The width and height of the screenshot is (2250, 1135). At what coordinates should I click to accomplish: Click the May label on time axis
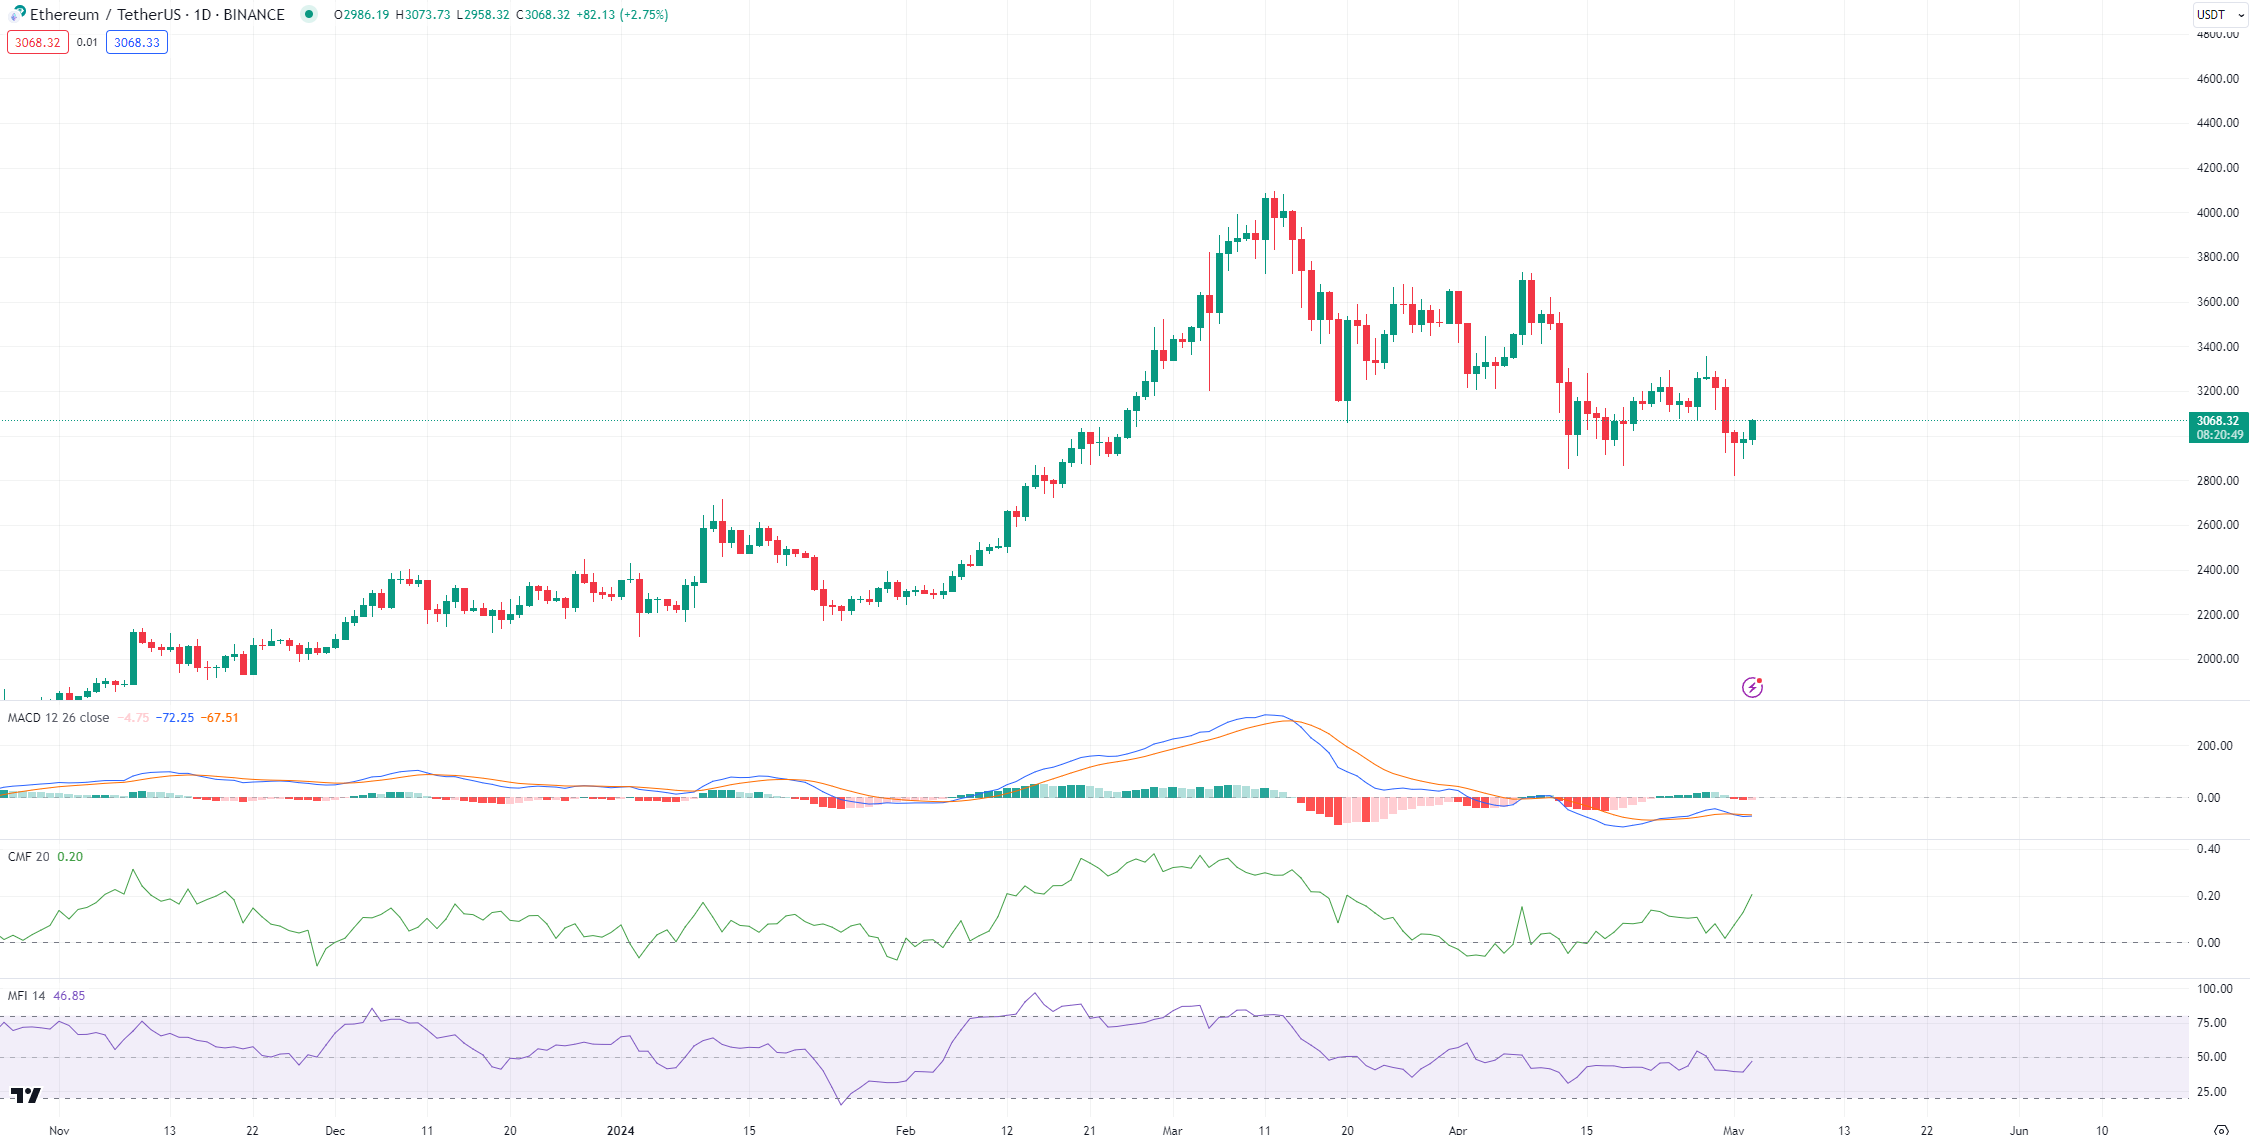coord(1734,1130)
